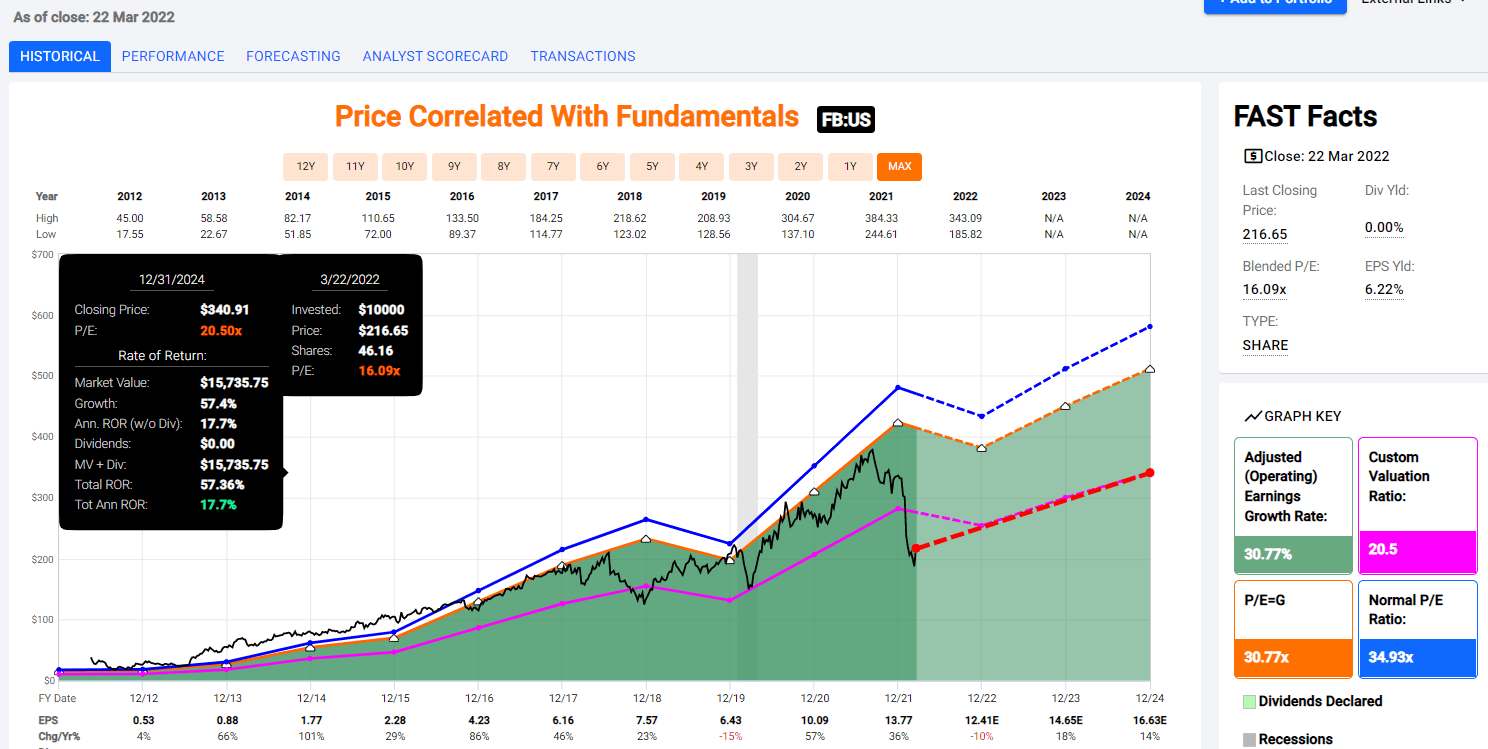The image size is (1488, 749).
Task: Pick the 8Y time range
Action: (503, 166)
